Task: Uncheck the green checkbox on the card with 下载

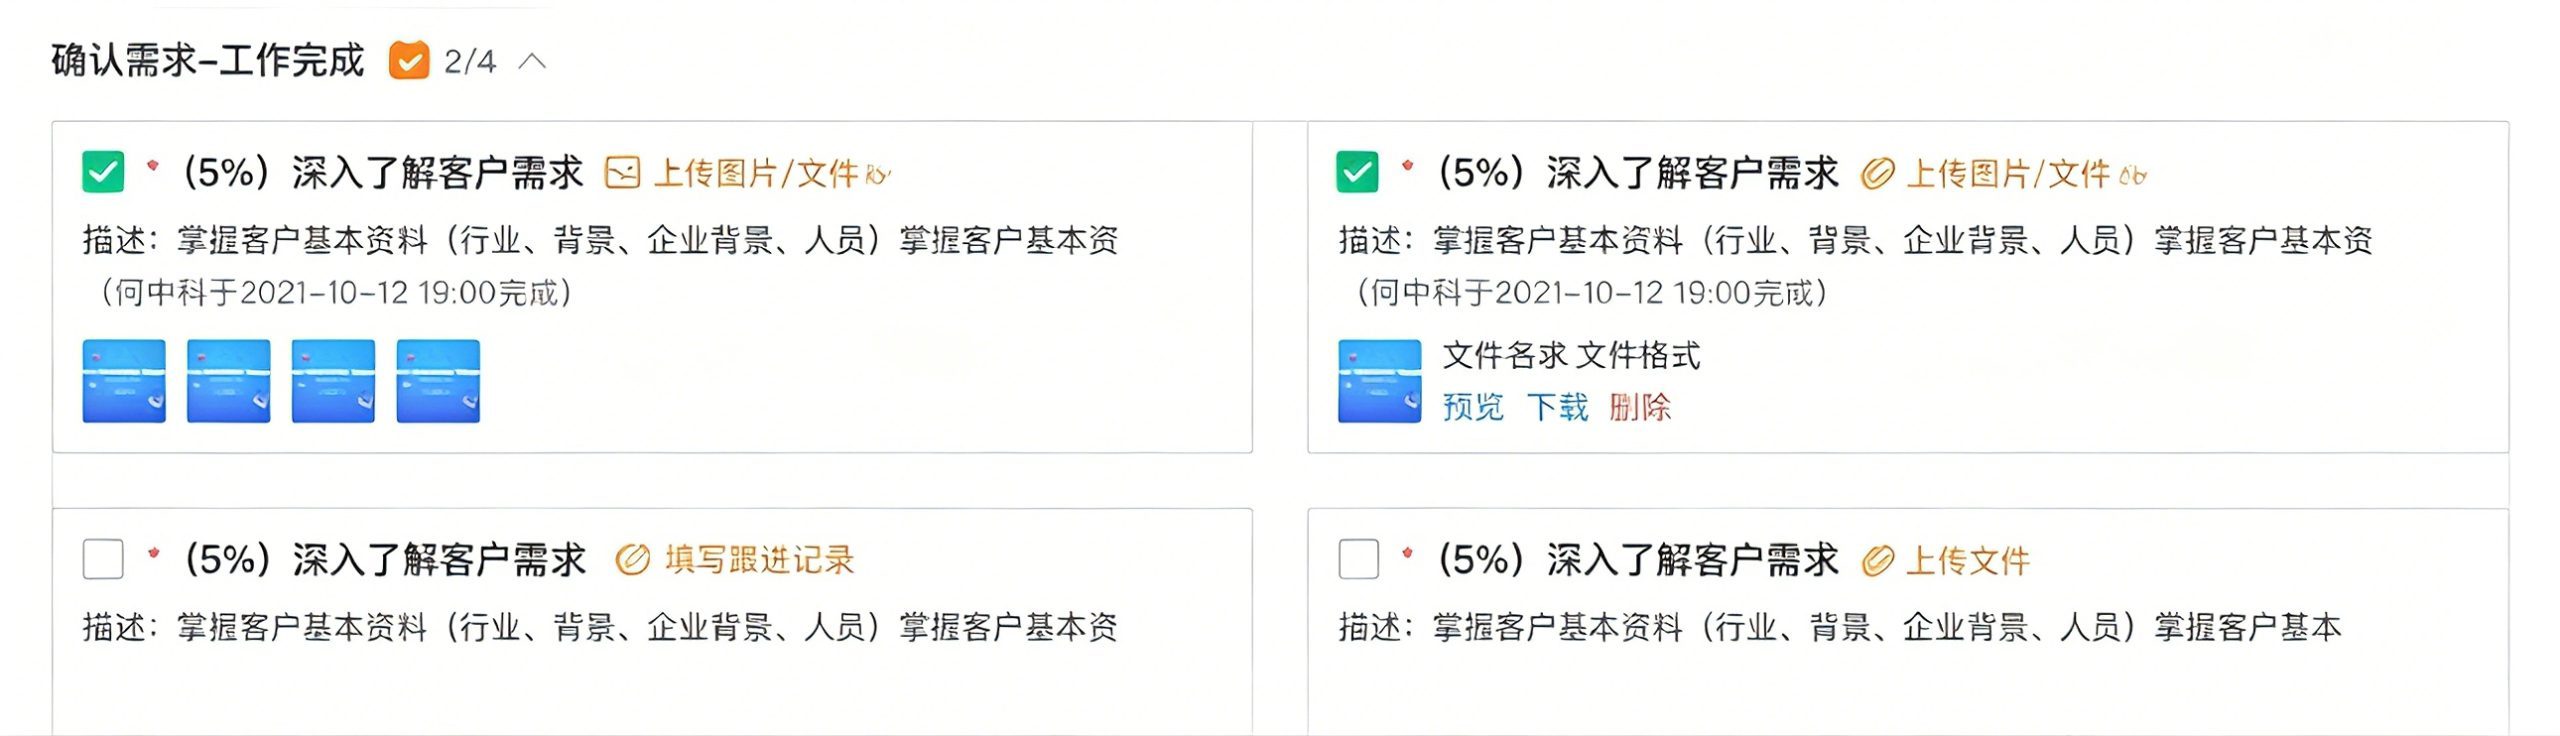Action: [x=1357, y=172]
